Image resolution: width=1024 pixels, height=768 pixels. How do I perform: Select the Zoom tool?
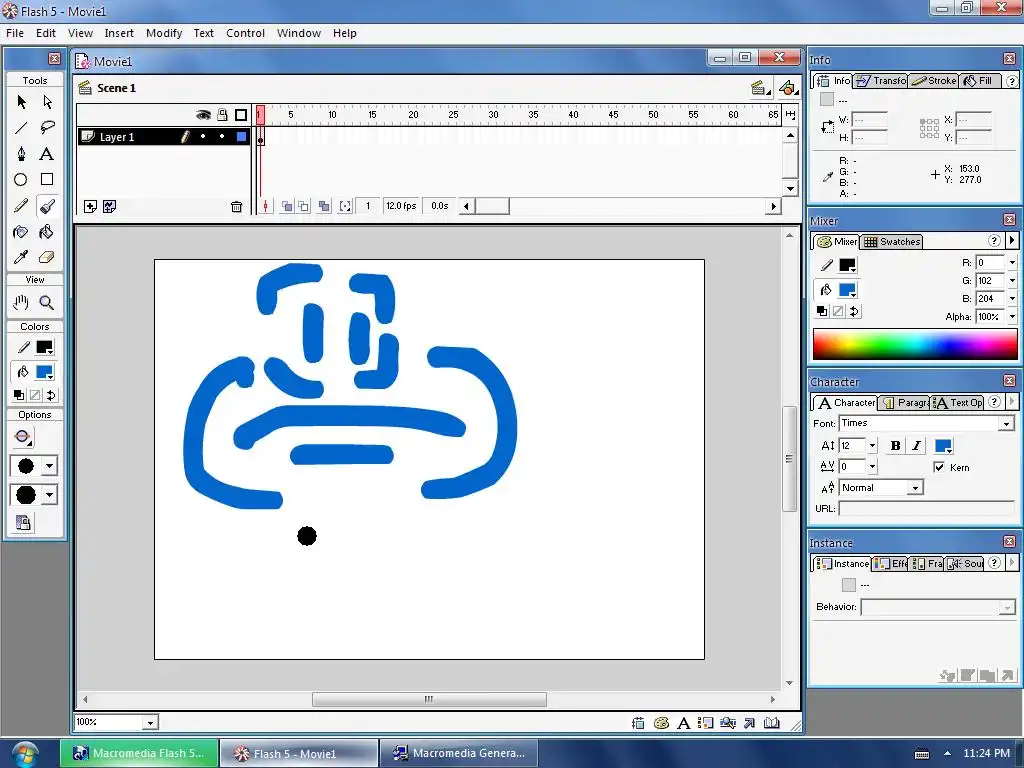coord(47,302)
